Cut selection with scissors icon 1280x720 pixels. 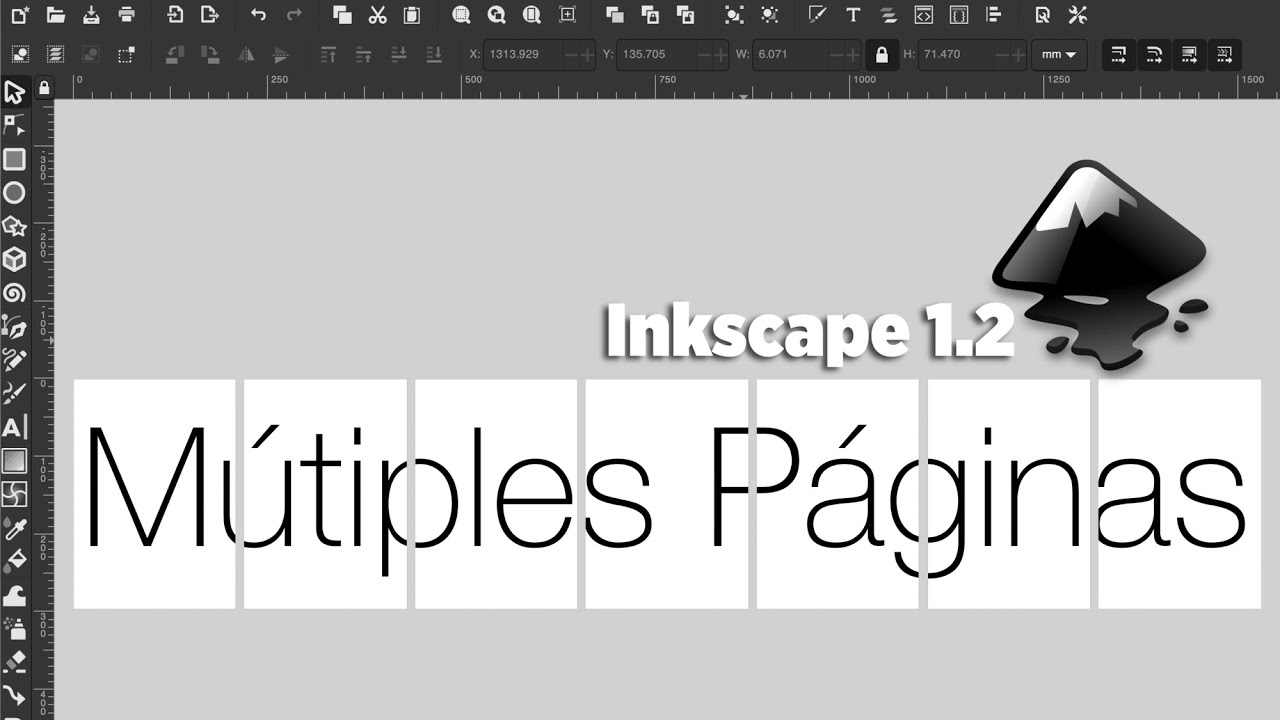pos(377,15)
